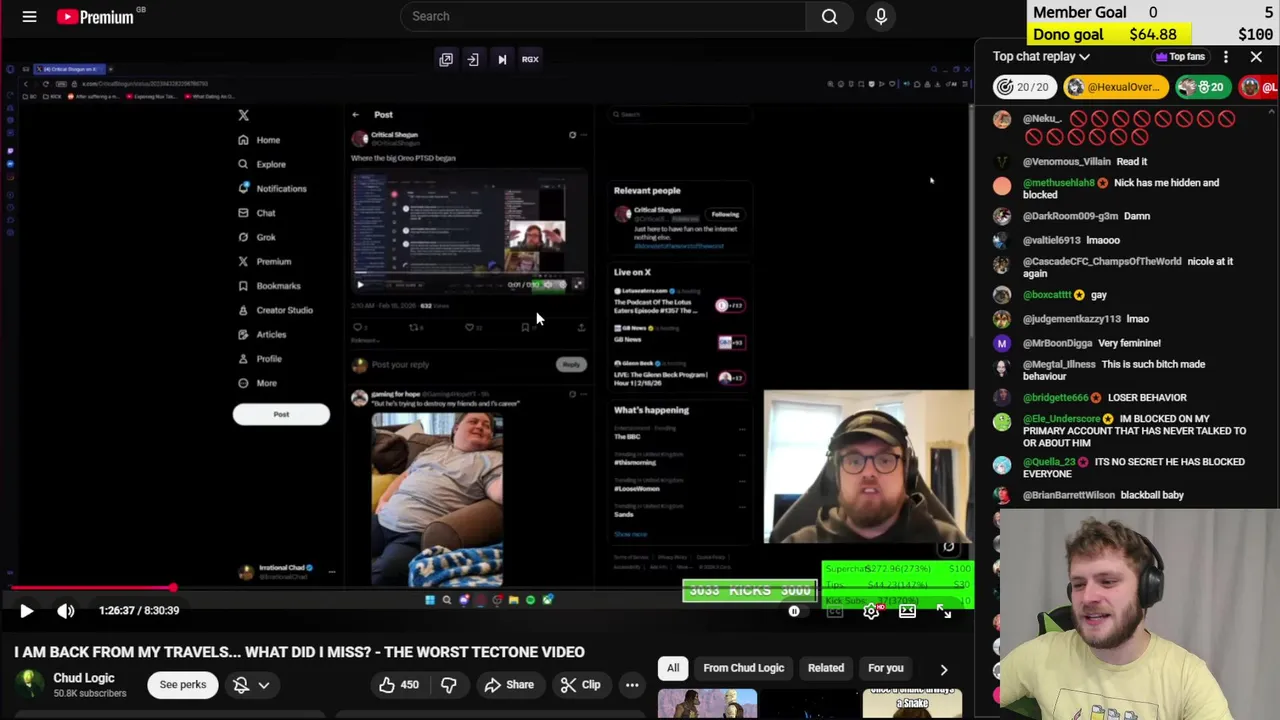Seek using the red progress bar
The image size is (1280, 720).
(487, 588)
